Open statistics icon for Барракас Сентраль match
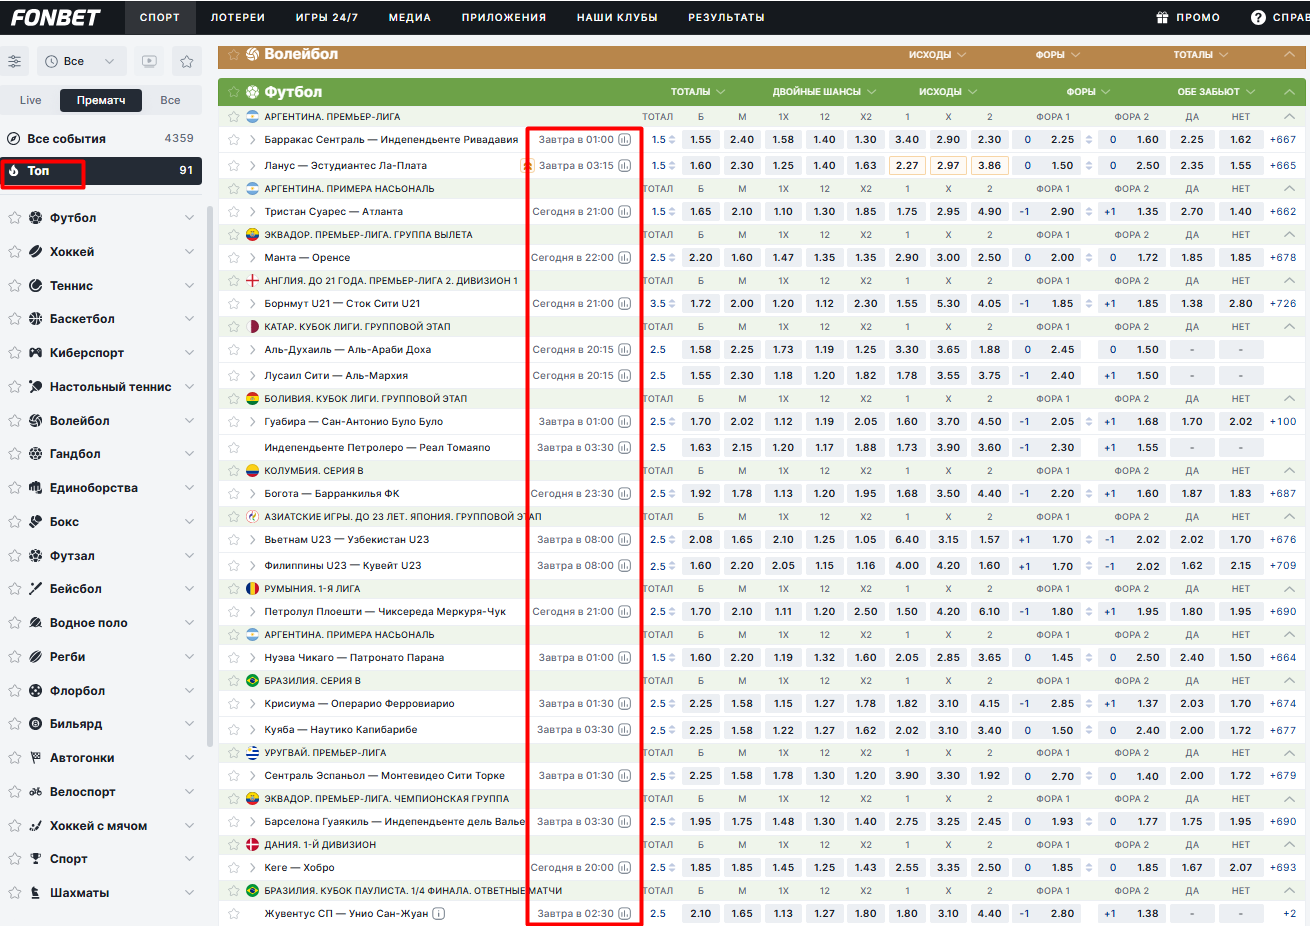The image size is (1310, 926). tap(625, 140)
